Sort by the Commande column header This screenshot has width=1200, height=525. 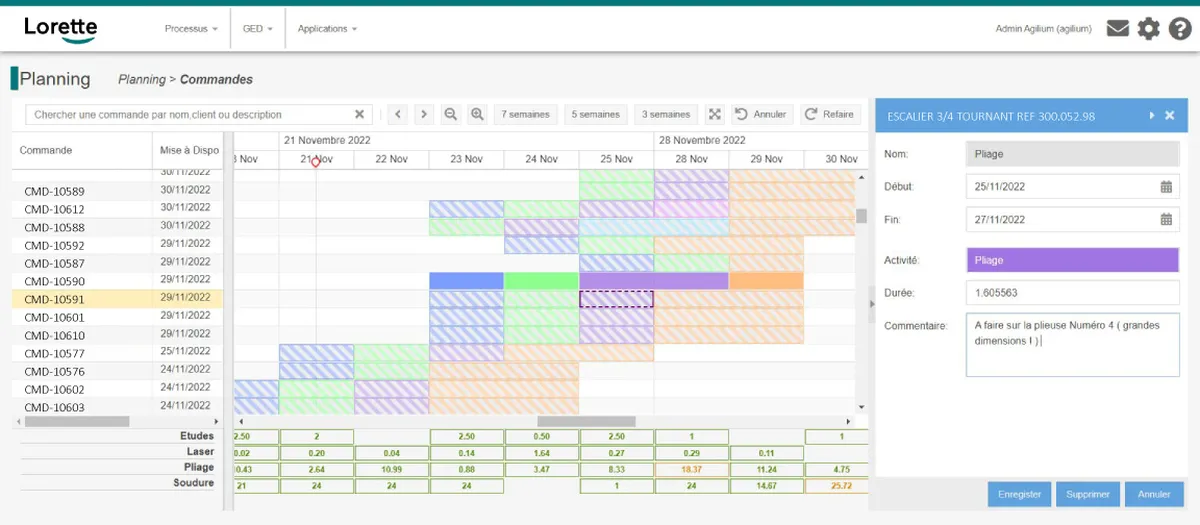click(x=81, y=150)
